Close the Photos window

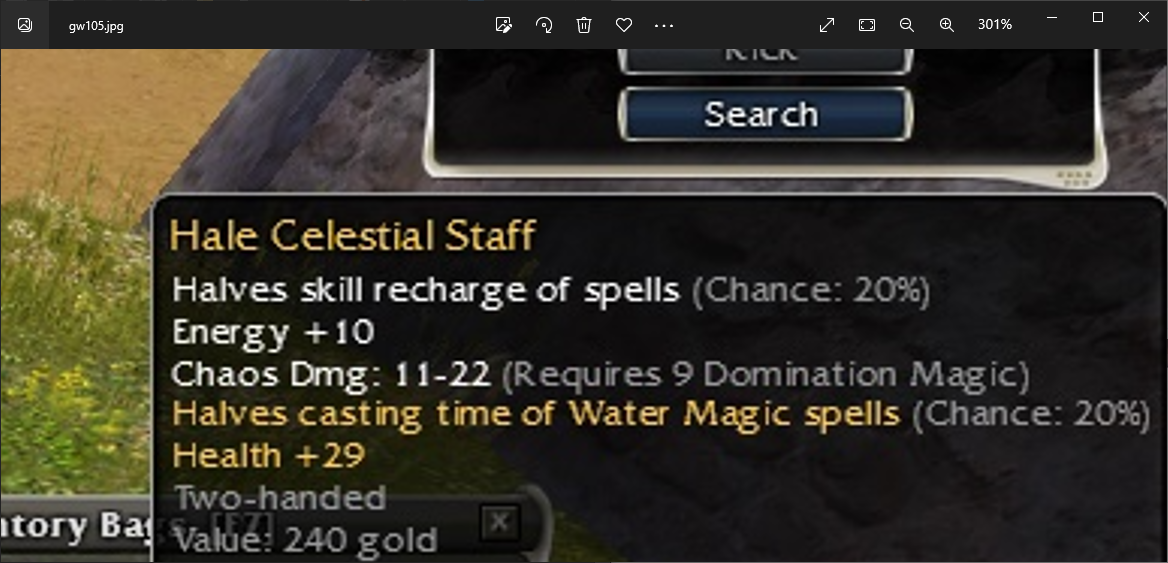point(1143,17)
